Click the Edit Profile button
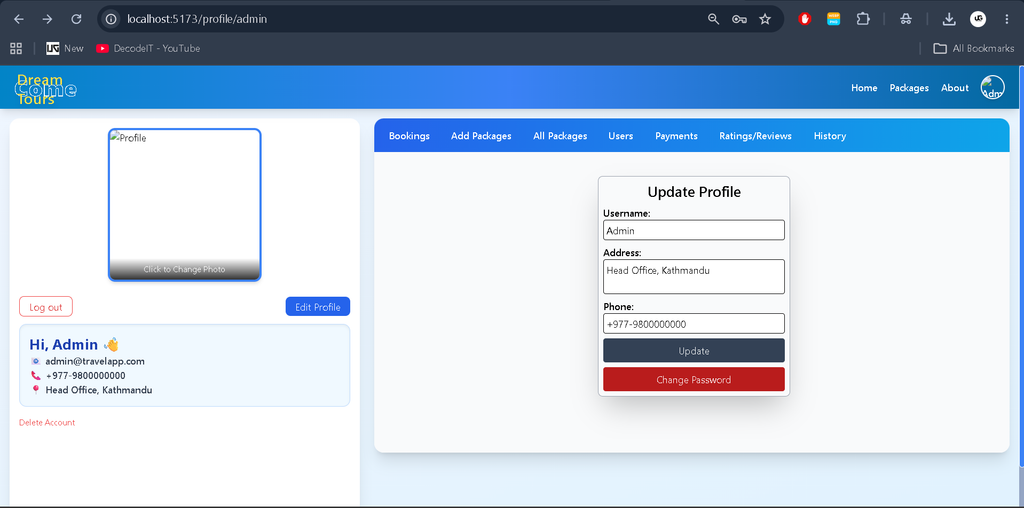Screen dimensions: 1024x508 [x=317, y=307]
